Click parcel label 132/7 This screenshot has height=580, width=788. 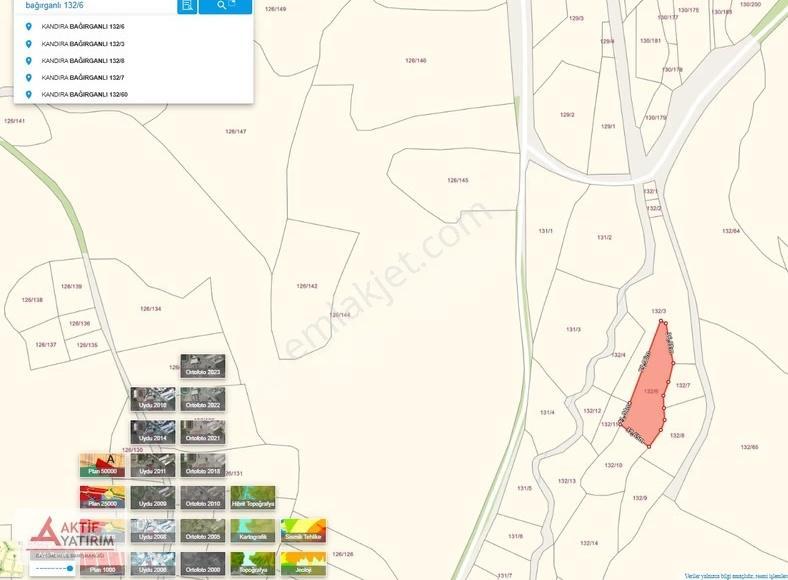pyautogui.click(x=683, y=385)
